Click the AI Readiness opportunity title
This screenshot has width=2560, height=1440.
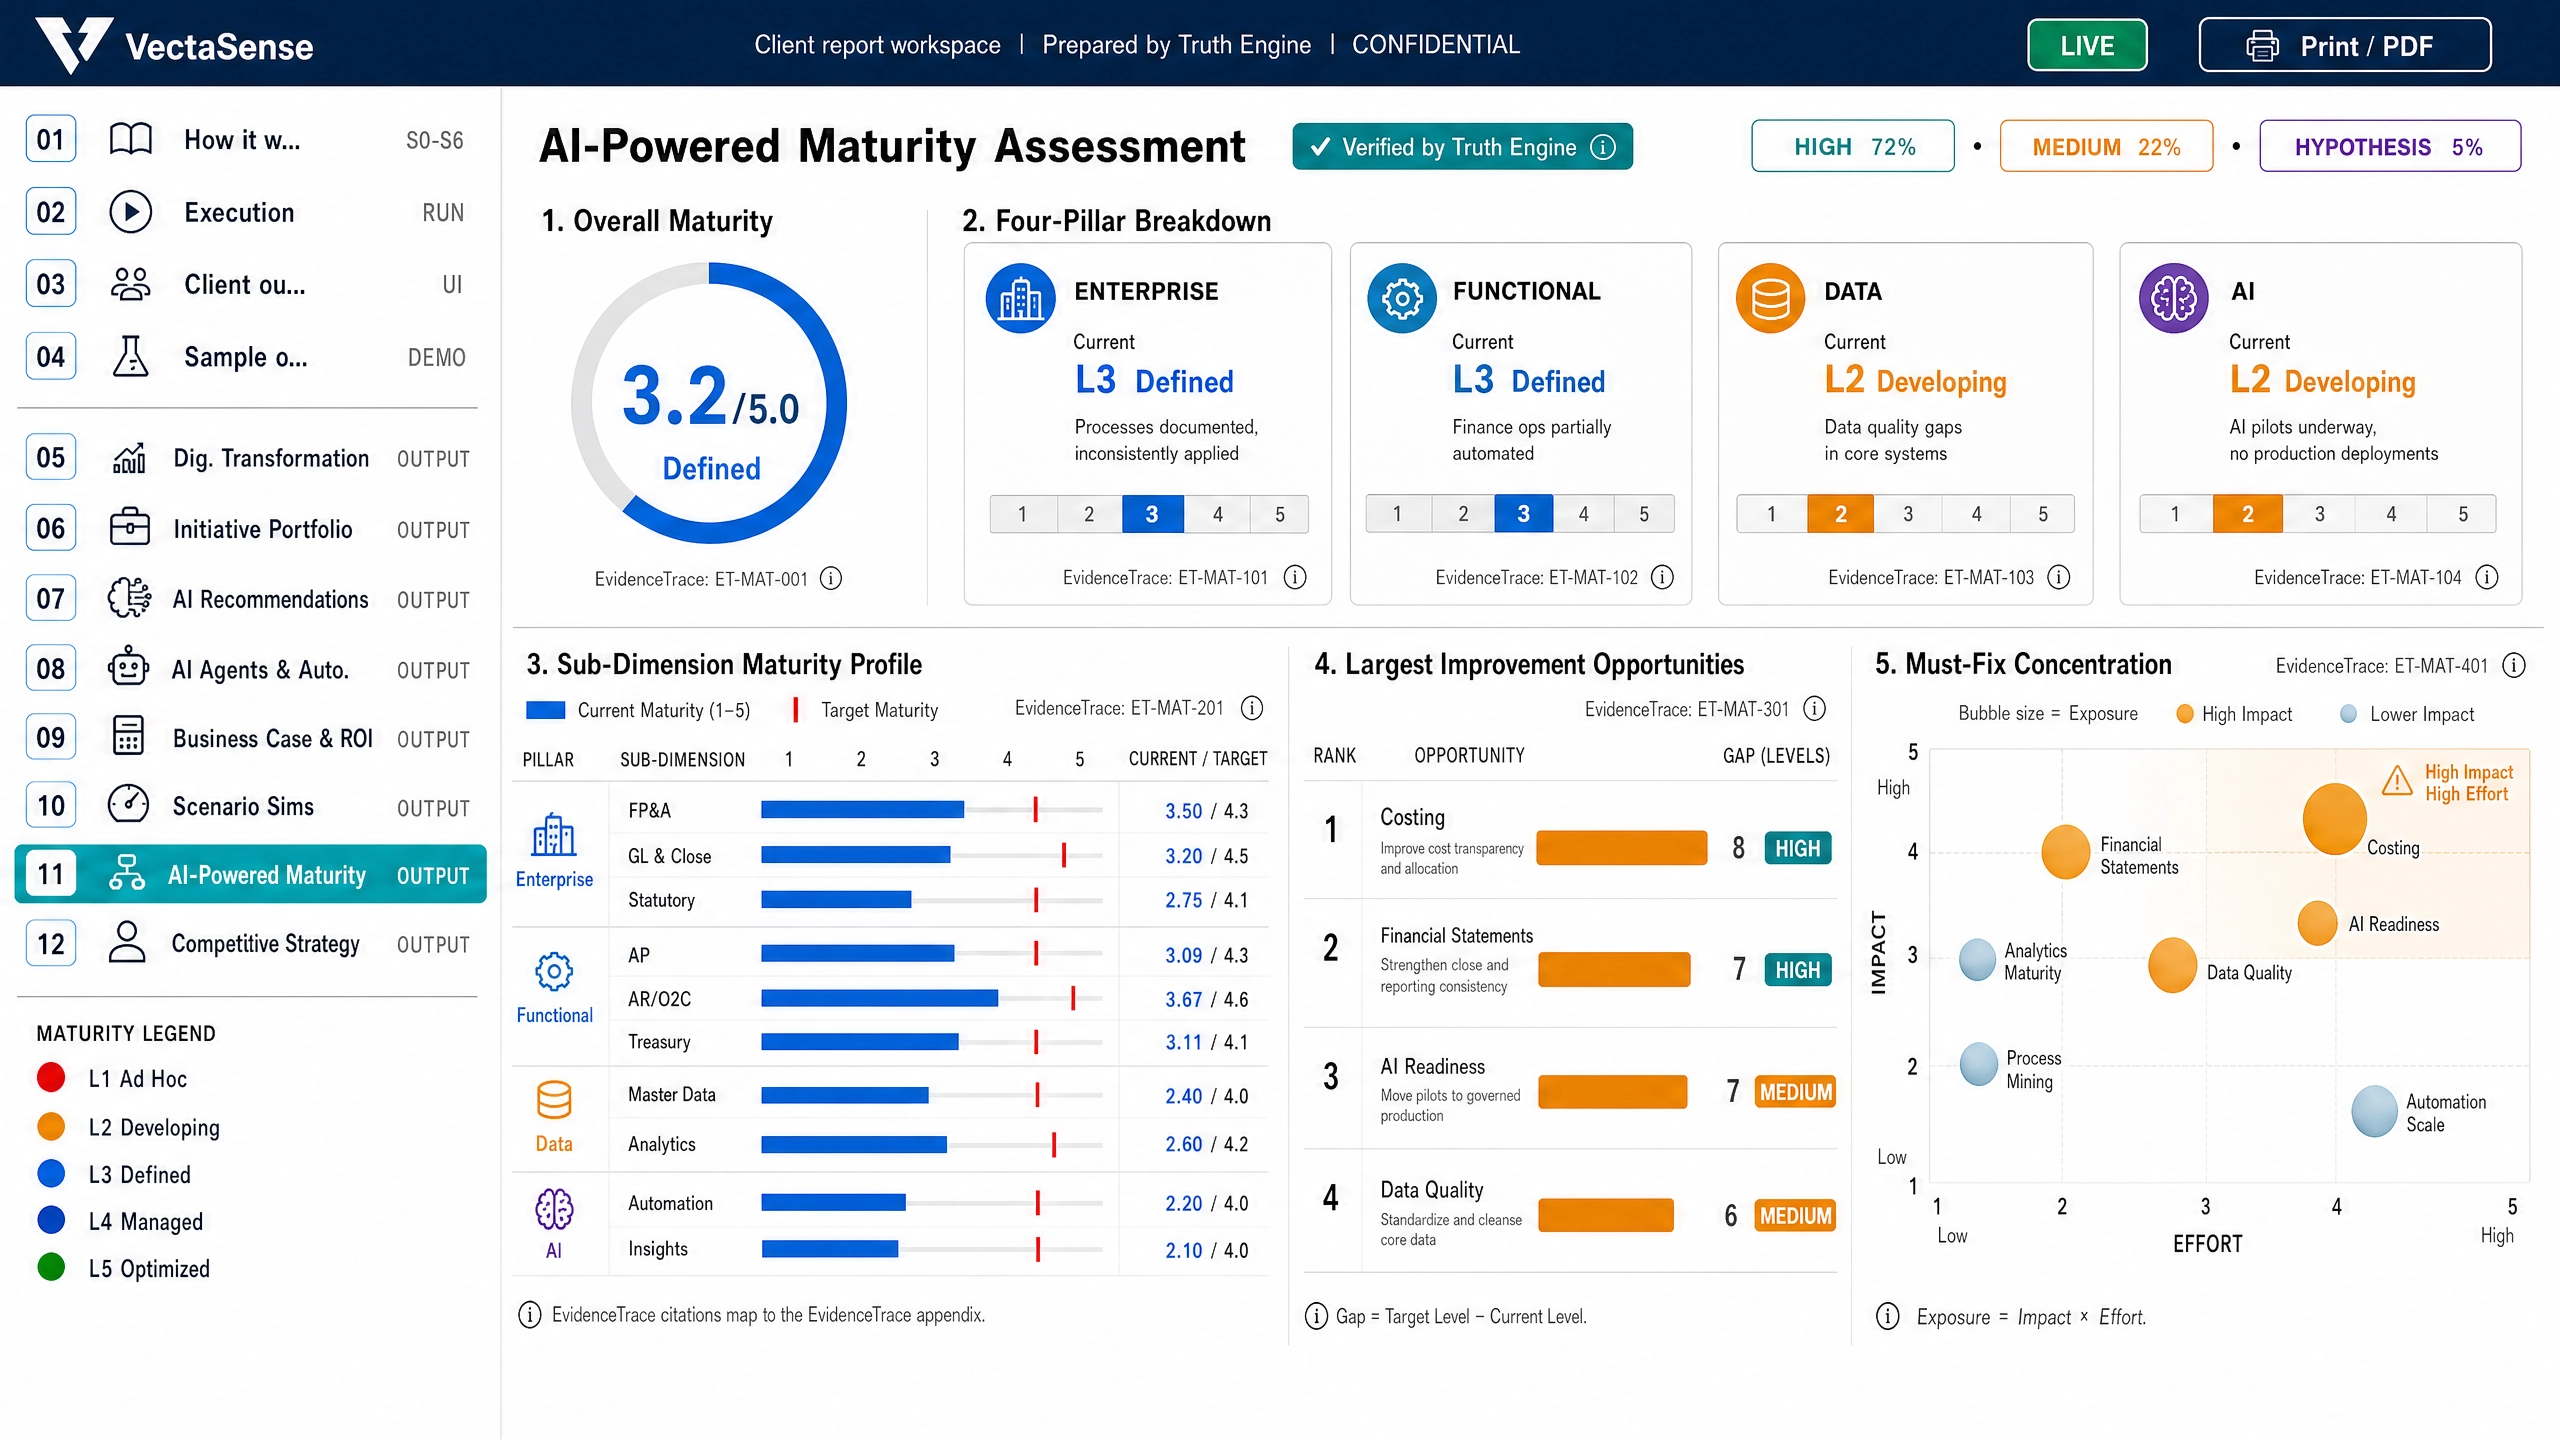pyautogui.click(x=1432, y=1066)
